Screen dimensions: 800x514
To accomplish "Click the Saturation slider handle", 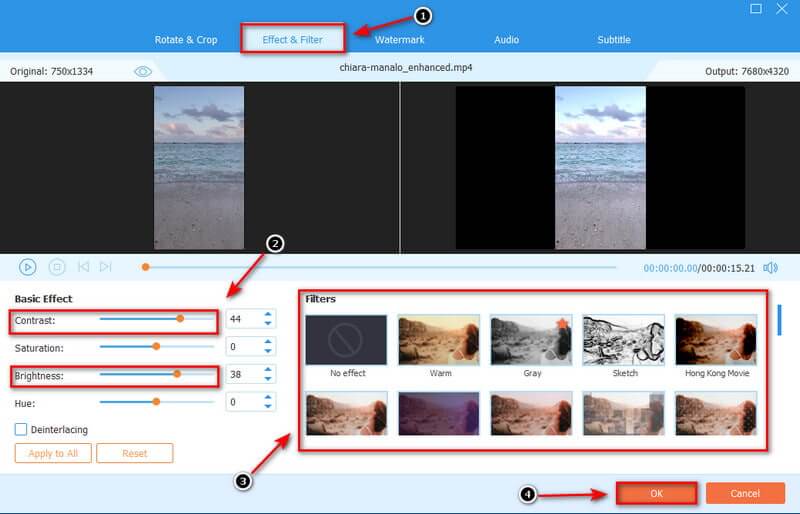I will tap(156, 347).
